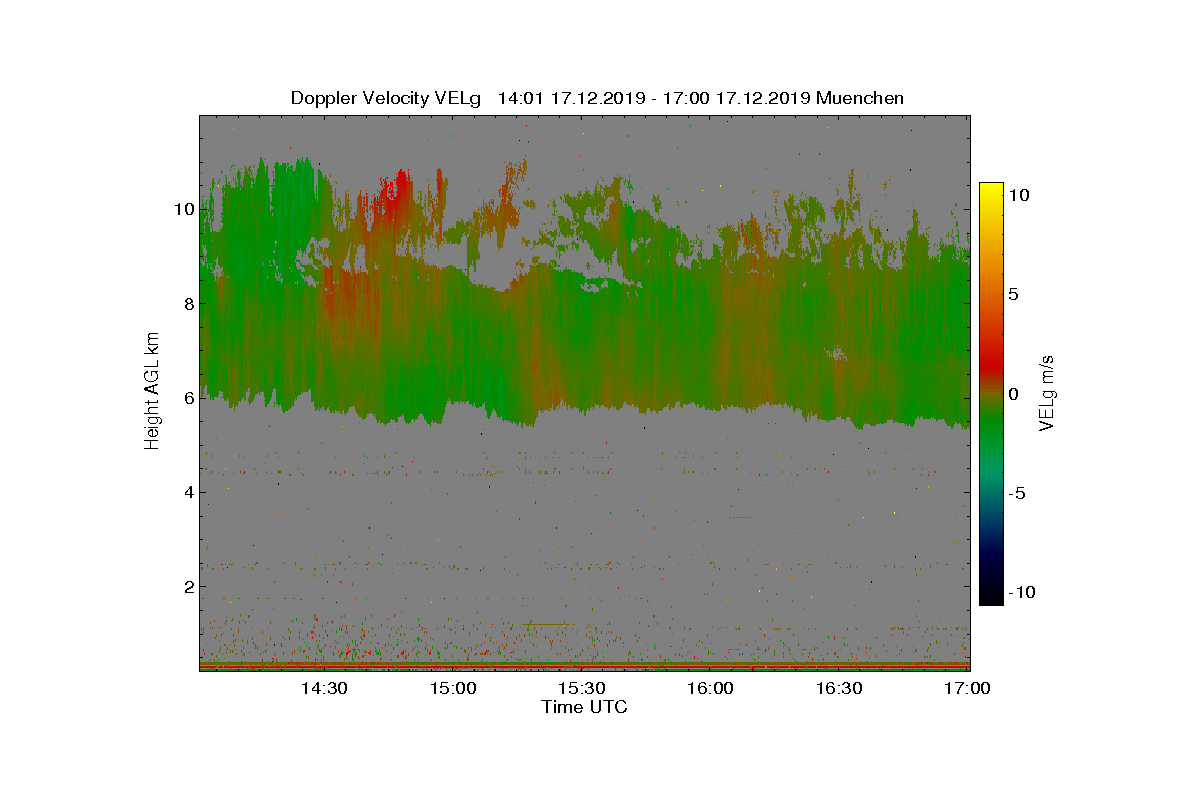Click the height tick label 10
1200x800 pixels.
click(x=183, y=209)
